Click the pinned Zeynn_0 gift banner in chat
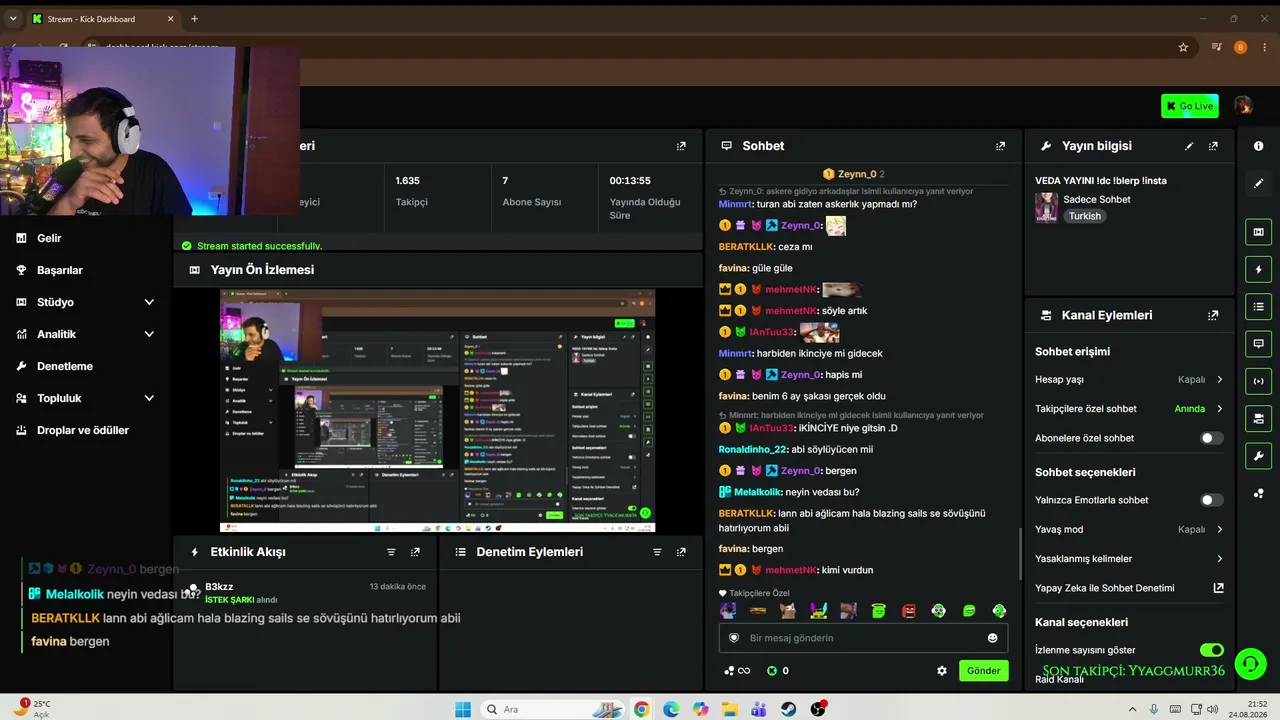The width and height of the screenshot is (1280, 720). point(854,174)
